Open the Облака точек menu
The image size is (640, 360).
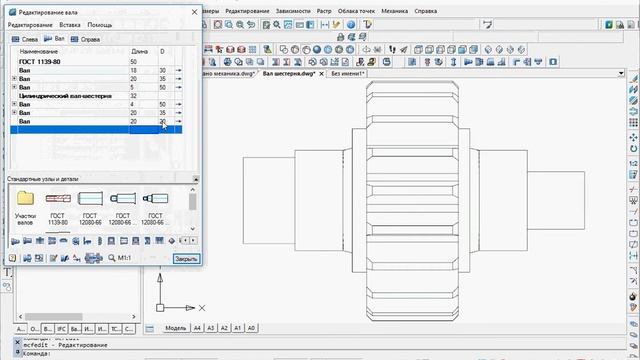pos(356,11)
